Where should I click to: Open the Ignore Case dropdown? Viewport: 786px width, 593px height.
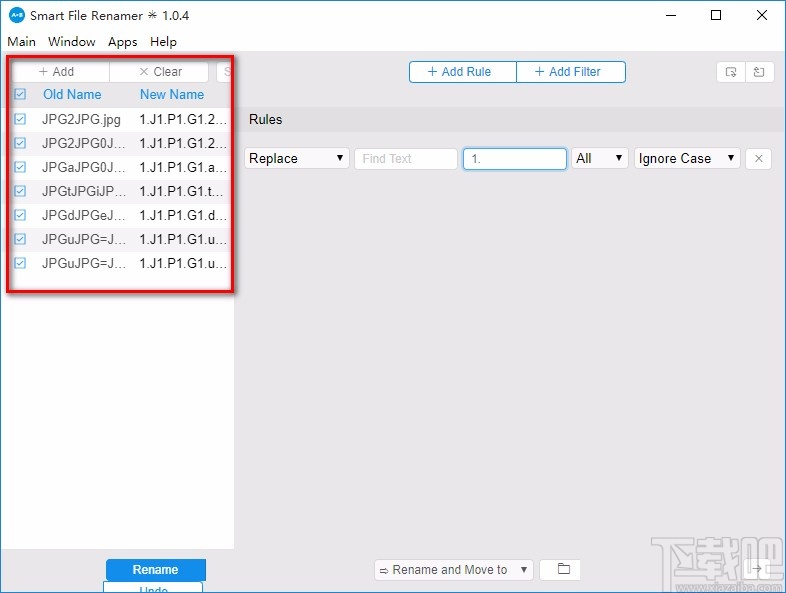pos(687,158)
